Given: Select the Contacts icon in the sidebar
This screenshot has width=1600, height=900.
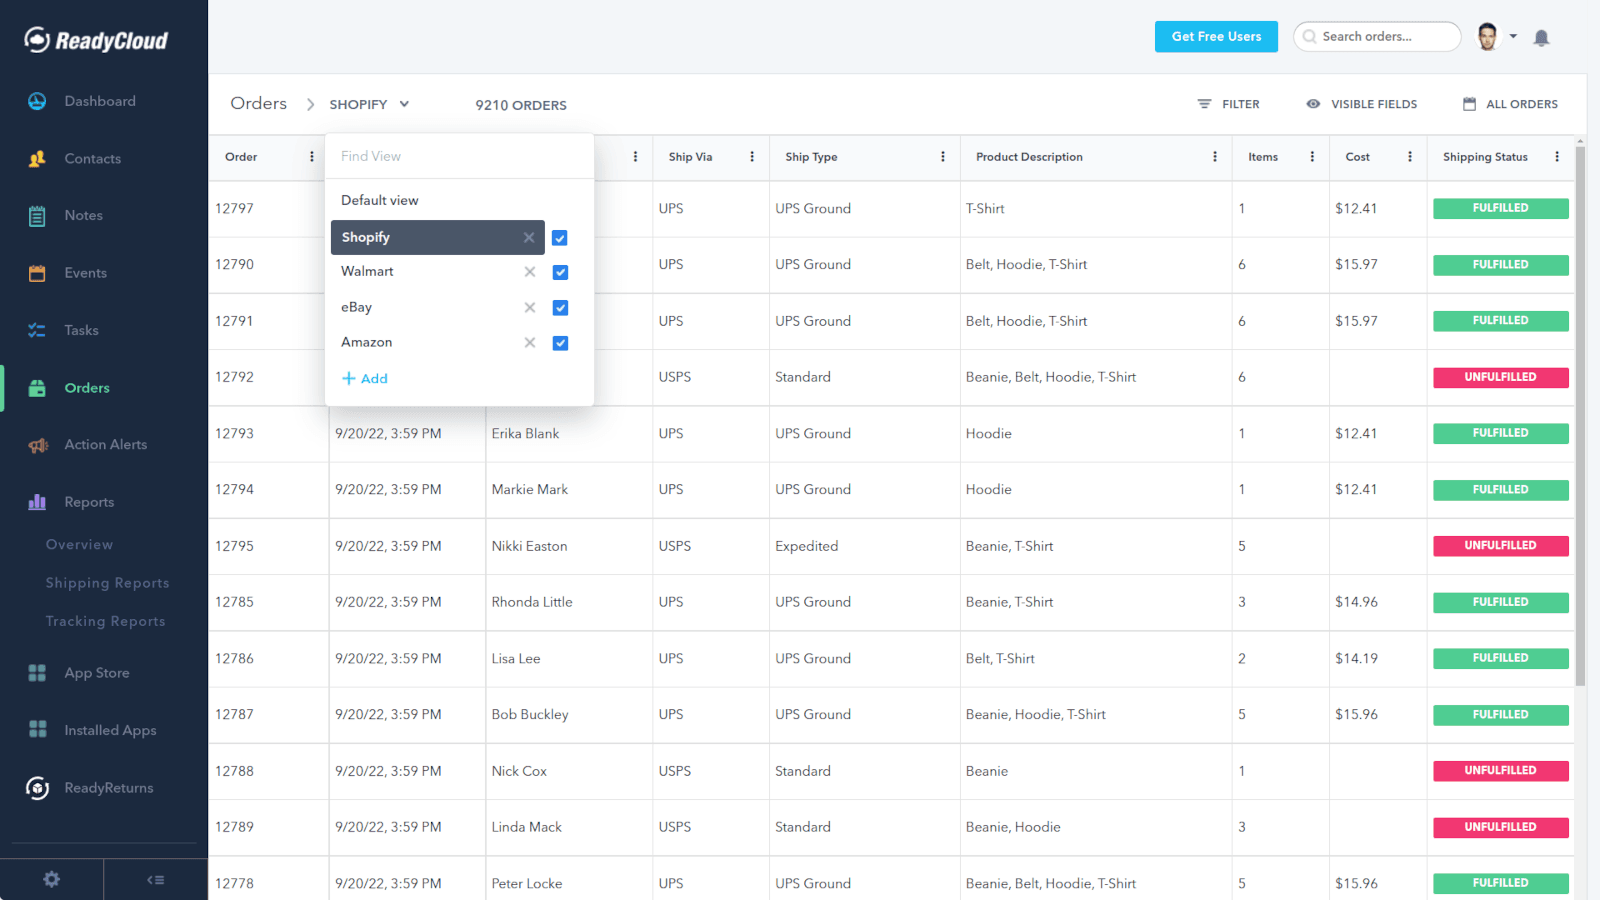Looking at the screenshot, I should (37, 158).
